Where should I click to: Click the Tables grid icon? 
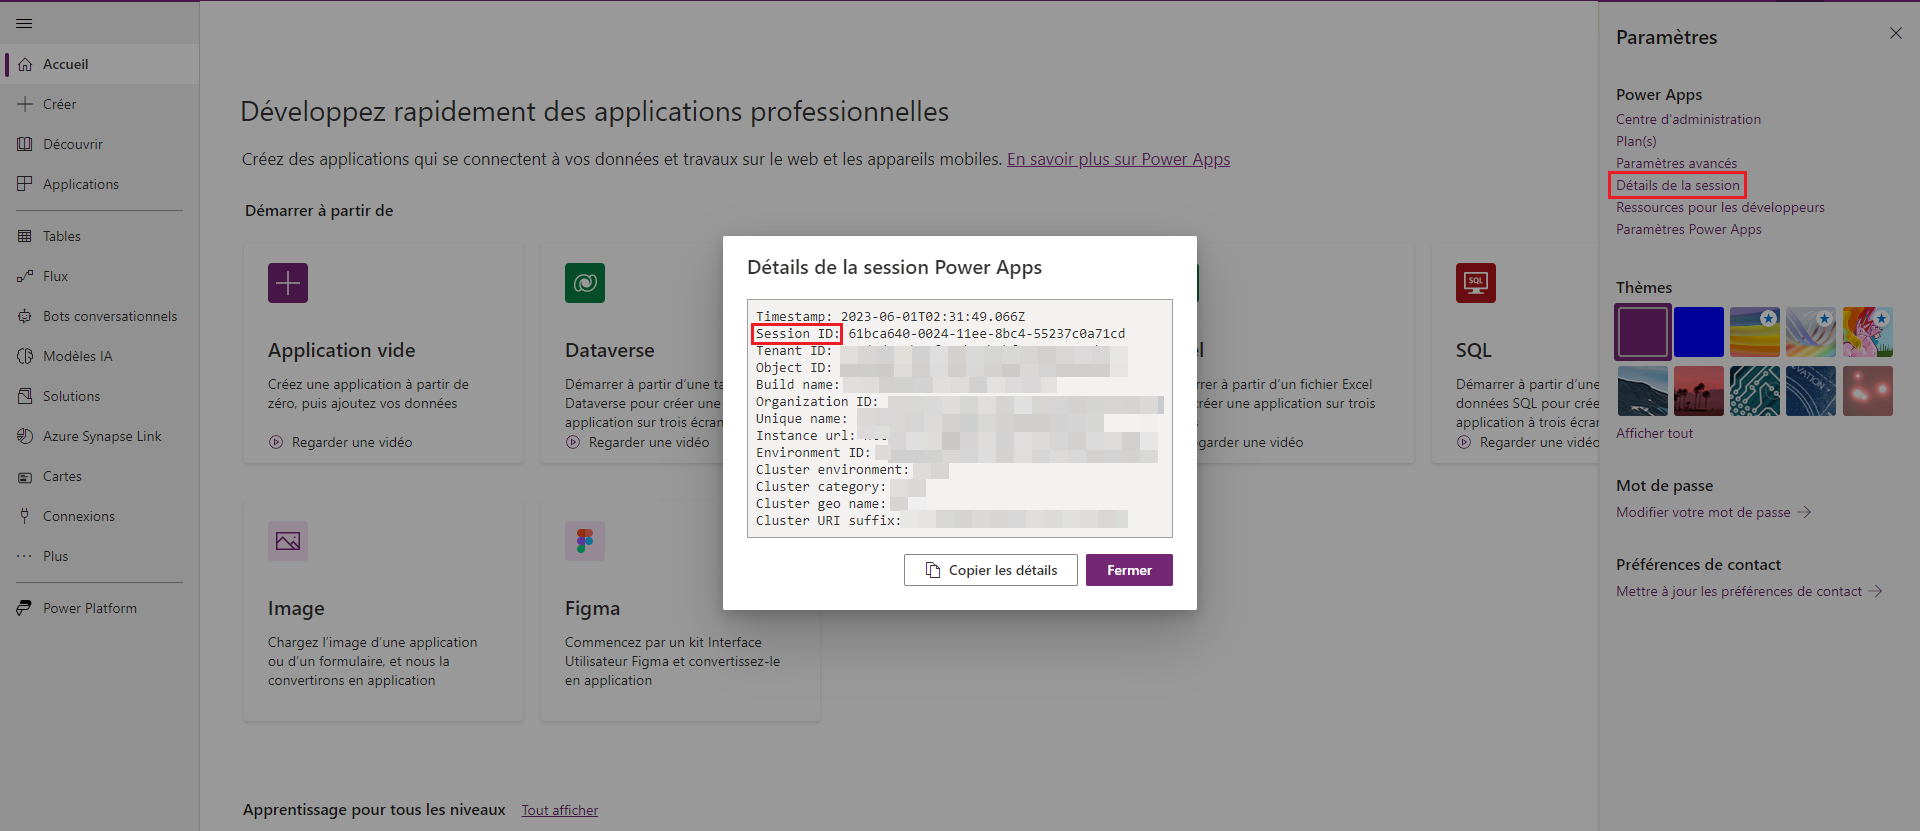click(x=25, y=236)
